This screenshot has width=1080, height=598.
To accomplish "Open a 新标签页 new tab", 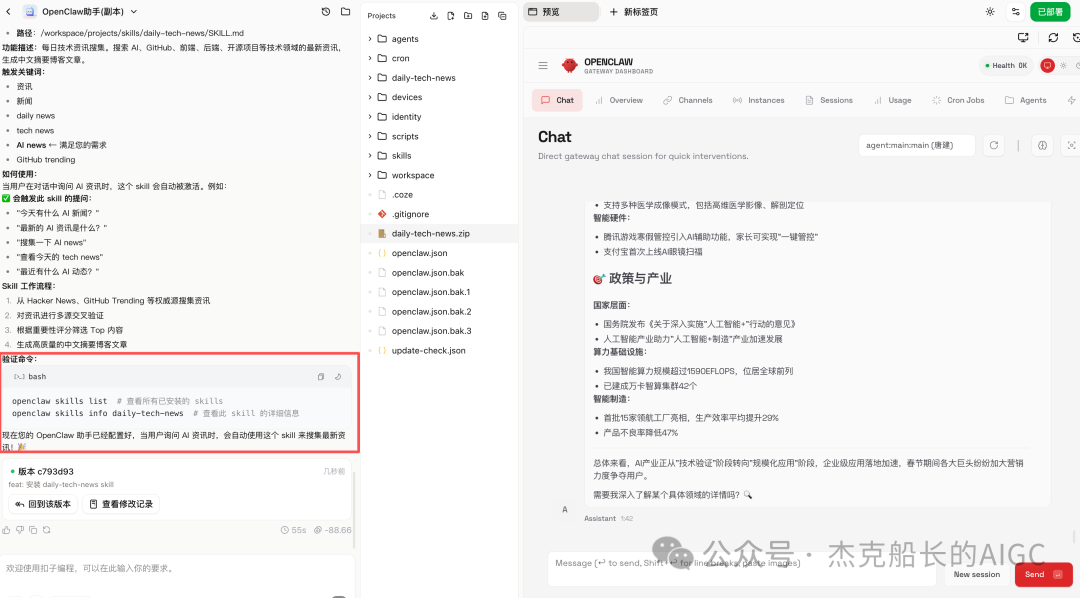I will pos(634,12).
